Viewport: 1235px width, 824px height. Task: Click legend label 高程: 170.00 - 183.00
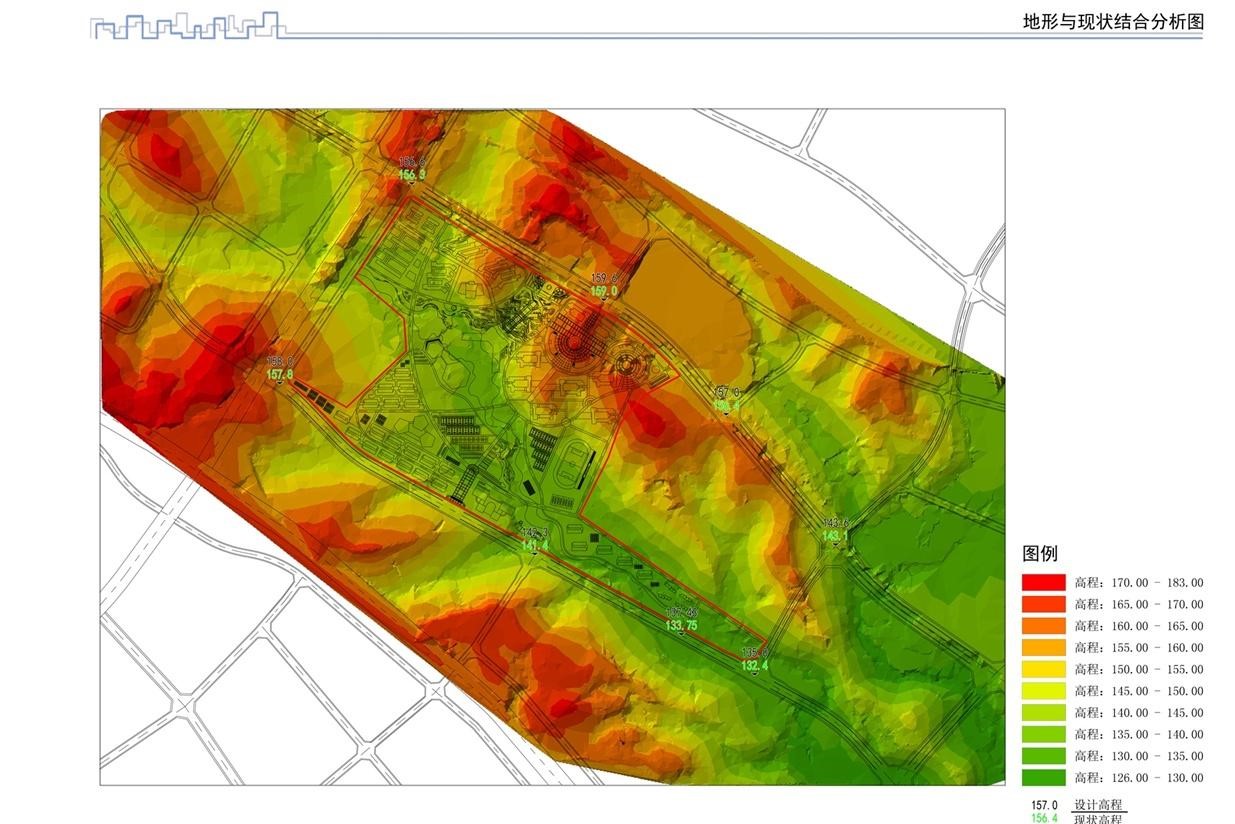(1139, 583)
